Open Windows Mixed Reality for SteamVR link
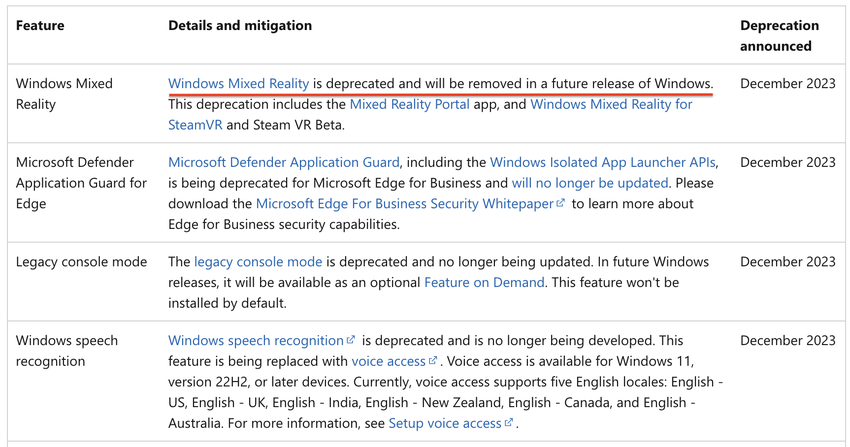 point(611,104)
